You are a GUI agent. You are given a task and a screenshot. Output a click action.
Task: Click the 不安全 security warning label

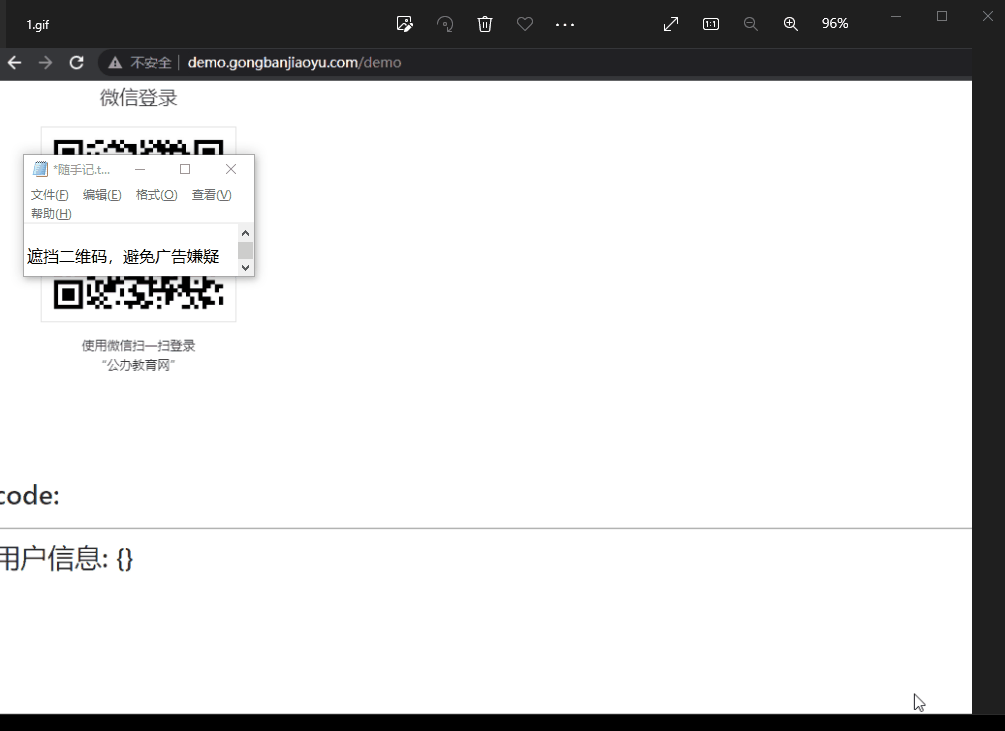(x=150, y=62)
